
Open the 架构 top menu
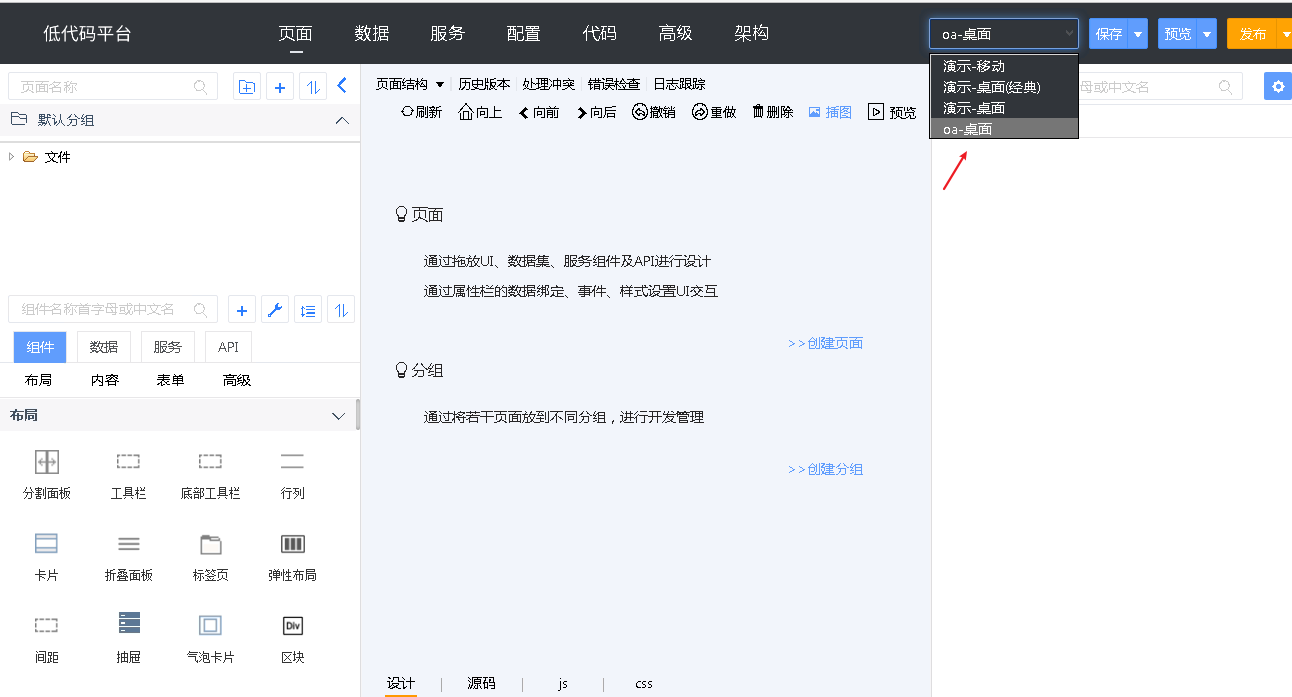pos(751,33)
